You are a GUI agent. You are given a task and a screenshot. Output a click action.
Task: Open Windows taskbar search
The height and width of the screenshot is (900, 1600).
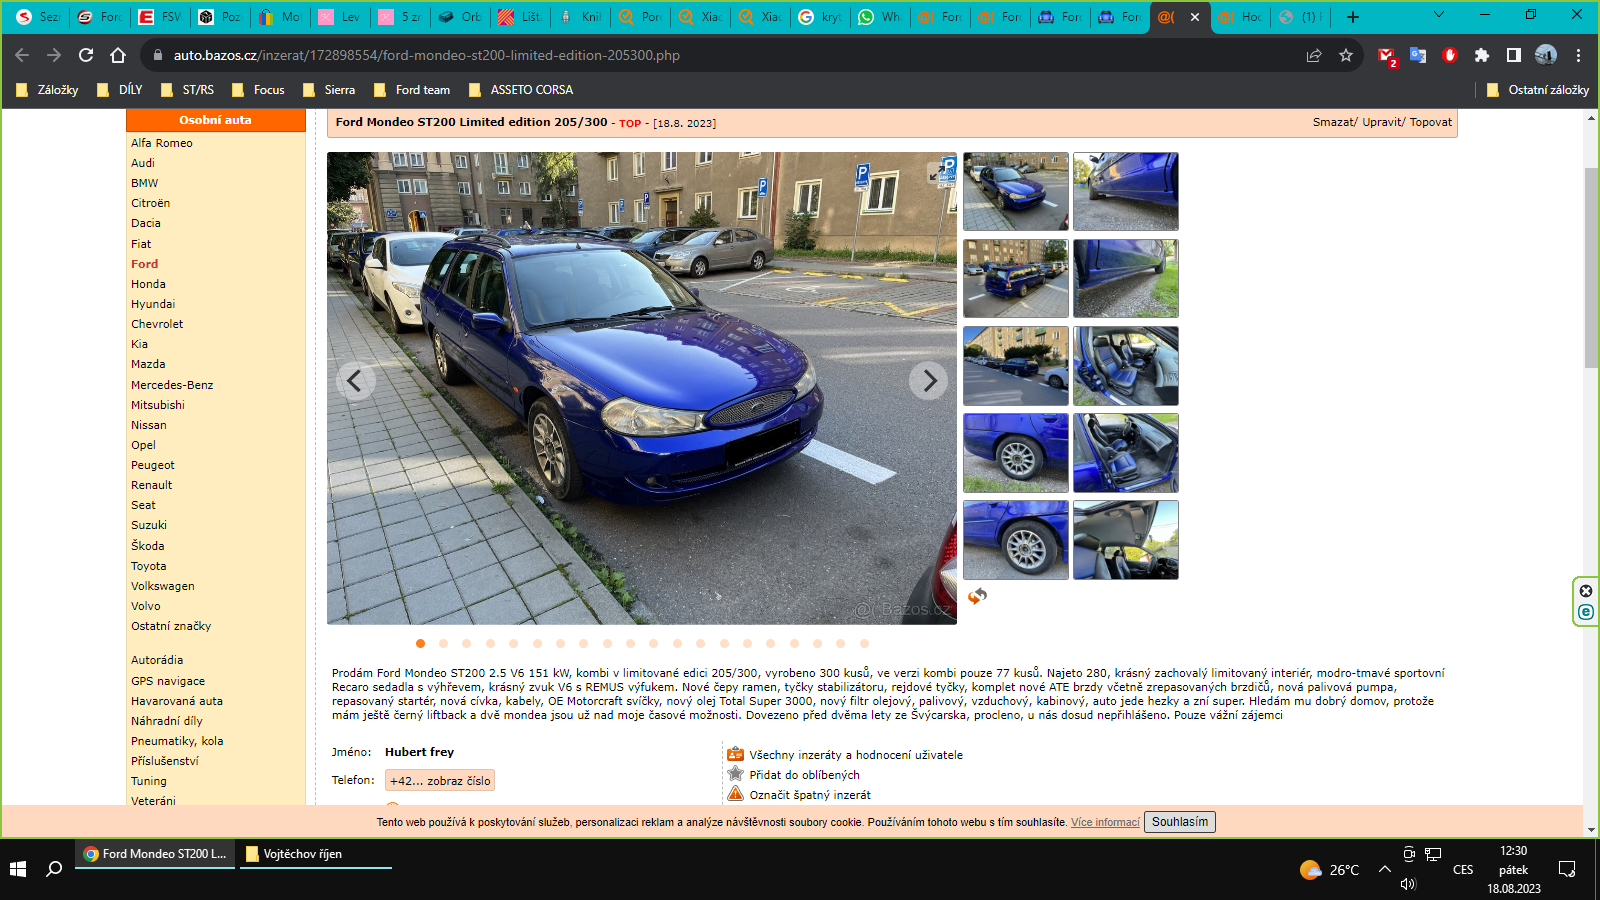click(55, 869)
